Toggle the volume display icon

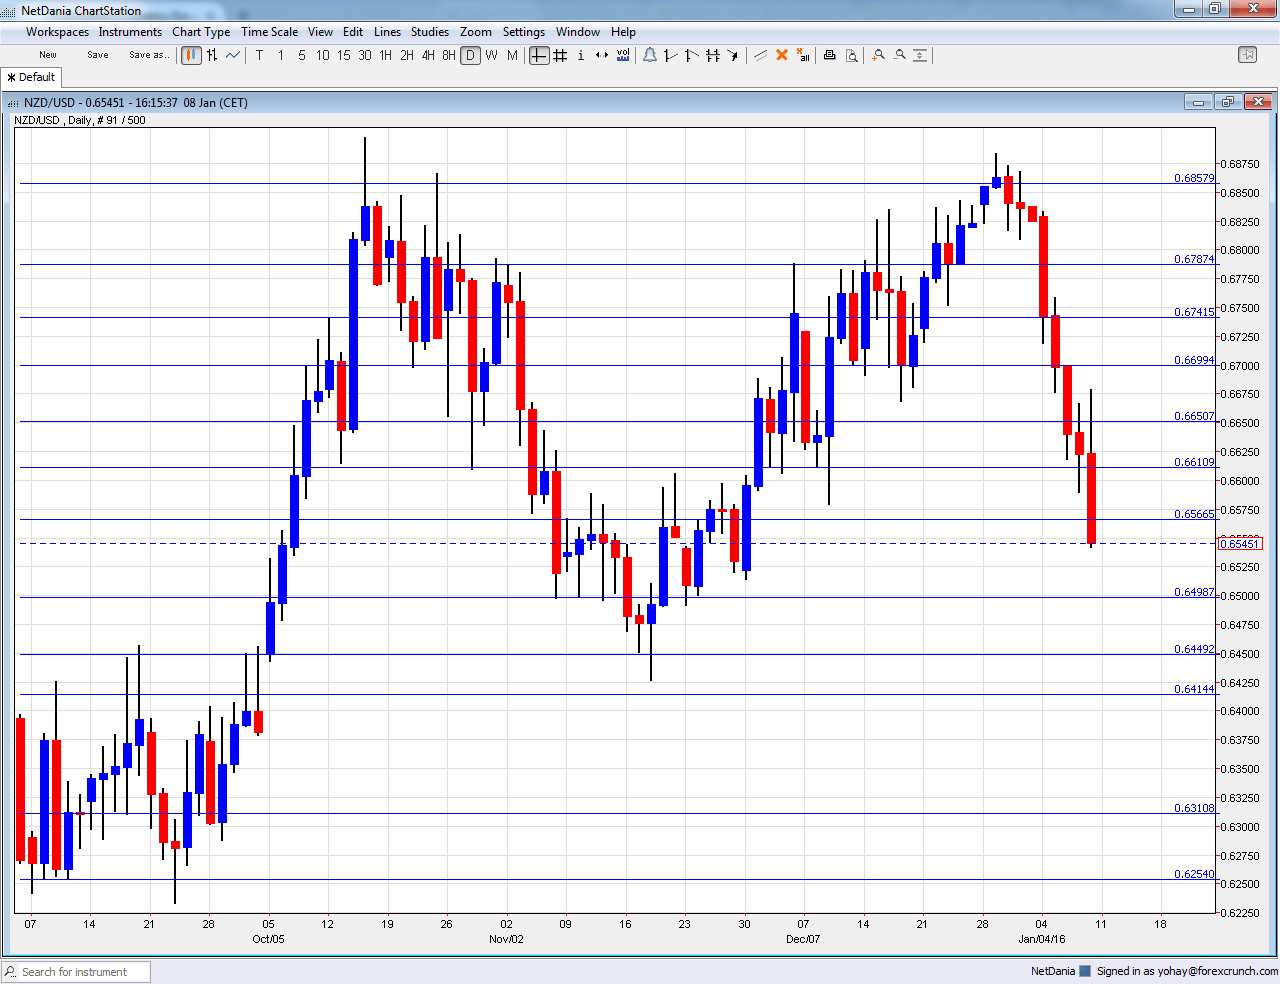point(622,55)
